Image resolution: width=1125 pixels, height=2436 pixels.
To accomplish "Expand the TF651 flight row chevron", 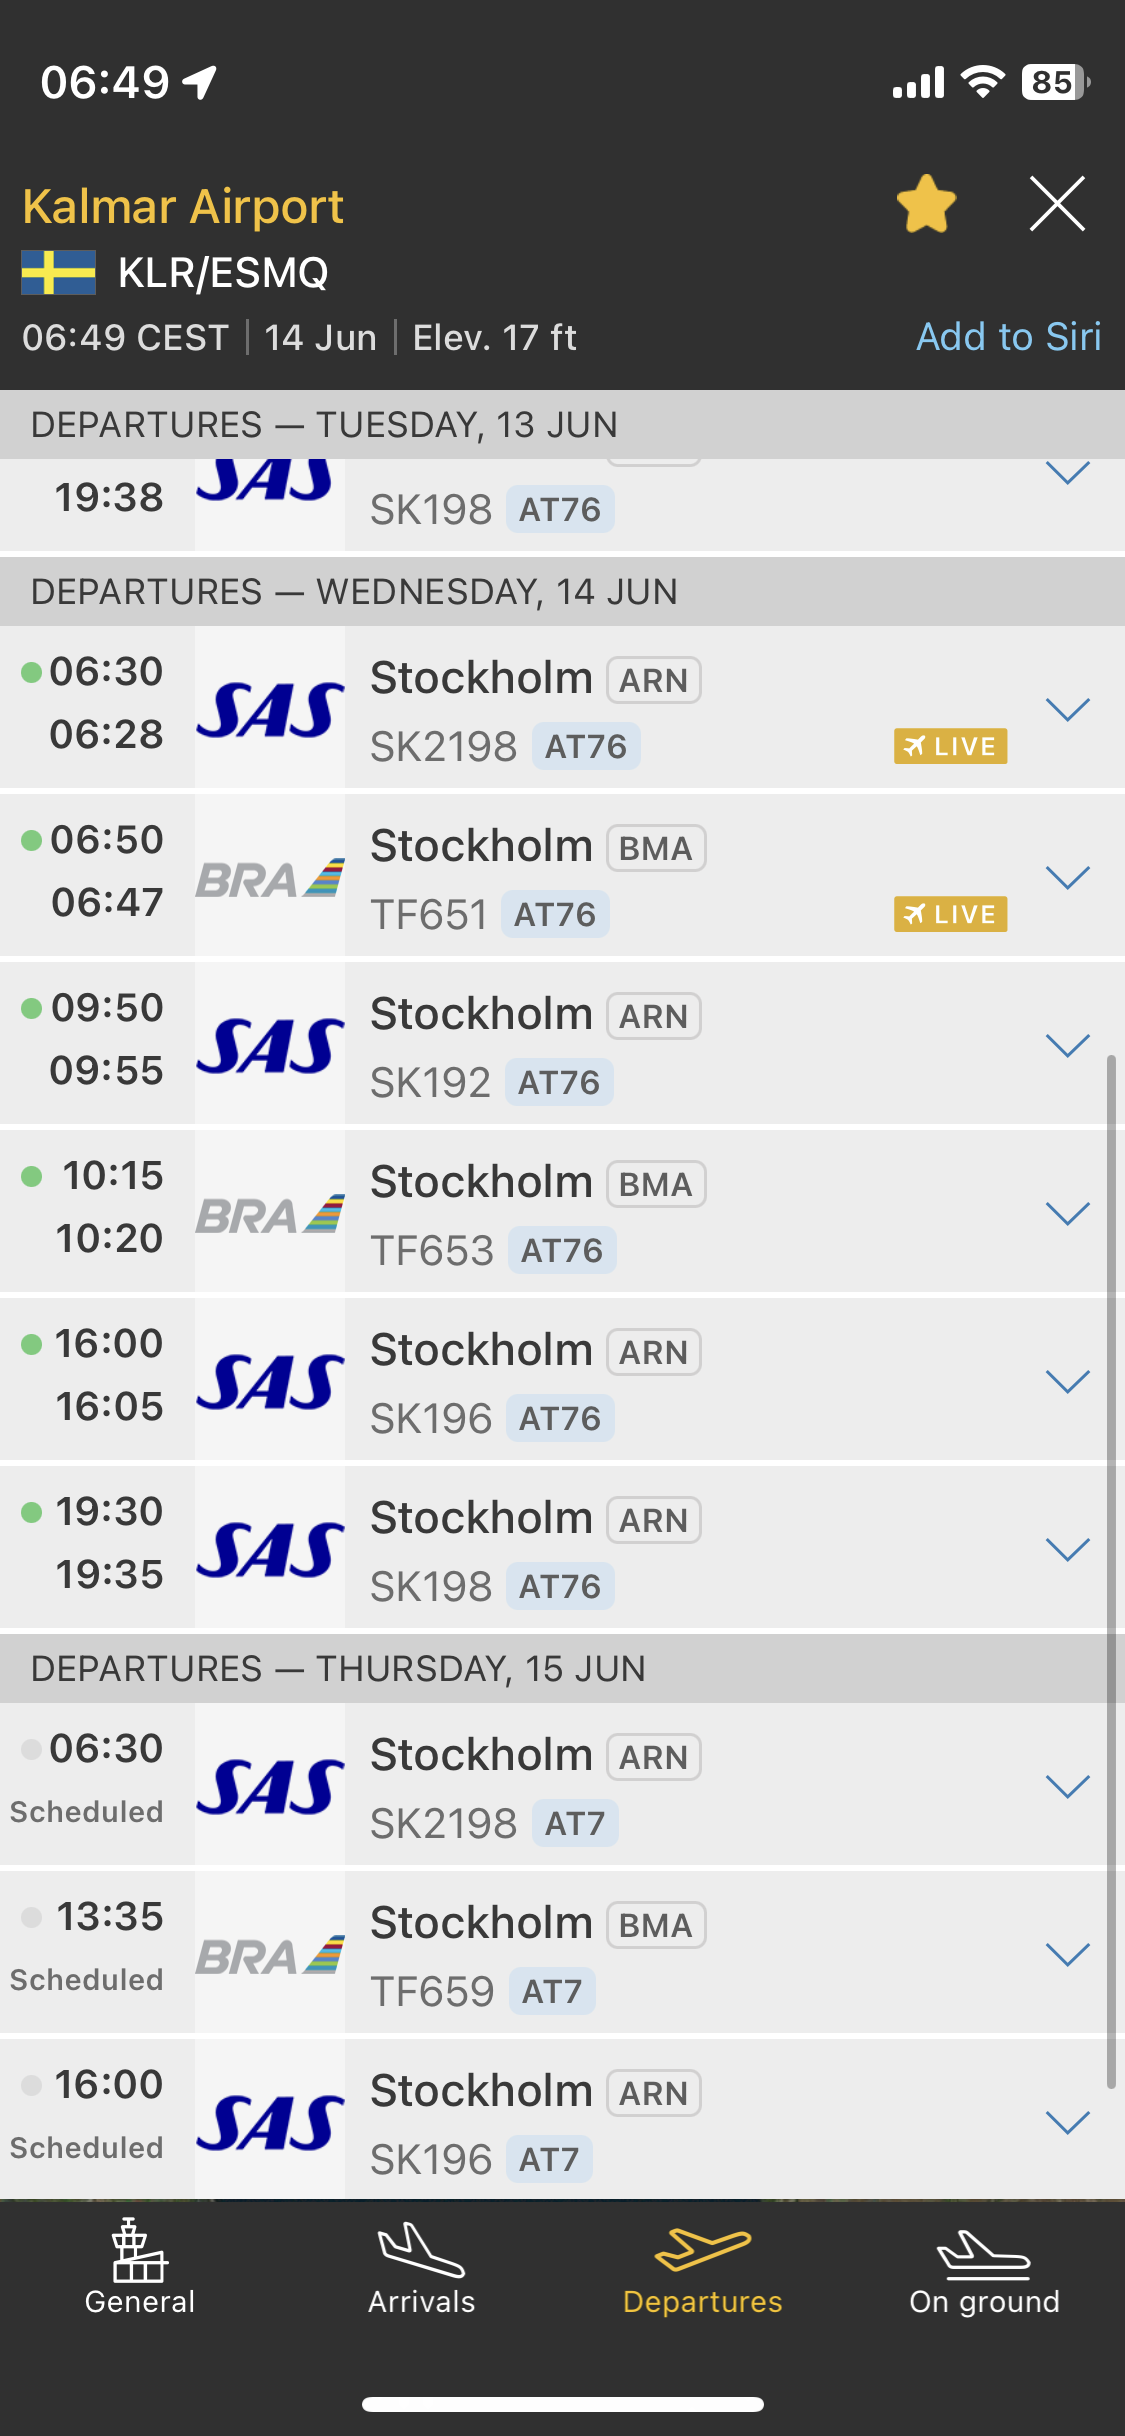I will click(x=1067, y=878).
